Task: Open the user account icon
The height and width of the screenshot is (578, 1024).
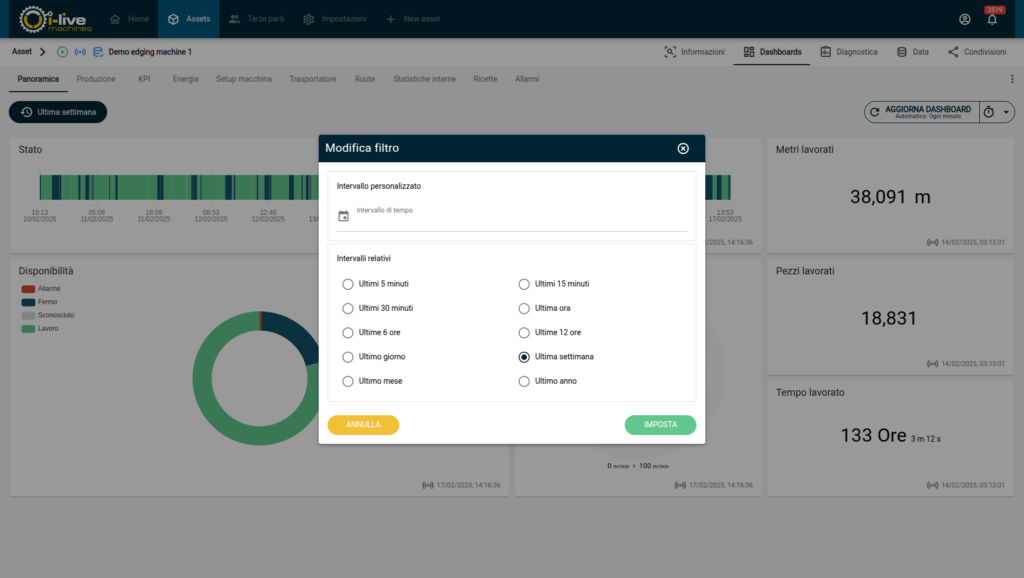Action: point(964,19)
